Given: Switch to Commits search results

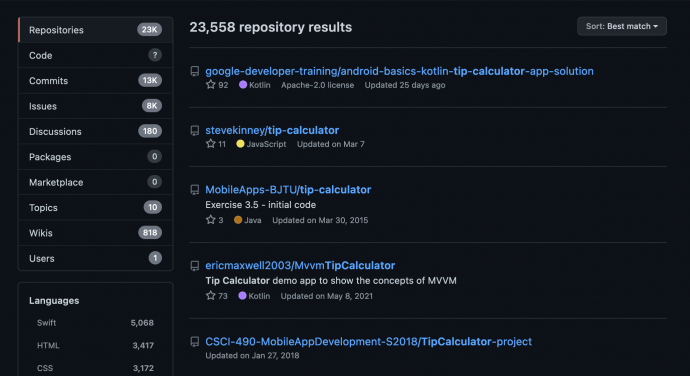Looking at the screenshot, I should pos(95,81).
